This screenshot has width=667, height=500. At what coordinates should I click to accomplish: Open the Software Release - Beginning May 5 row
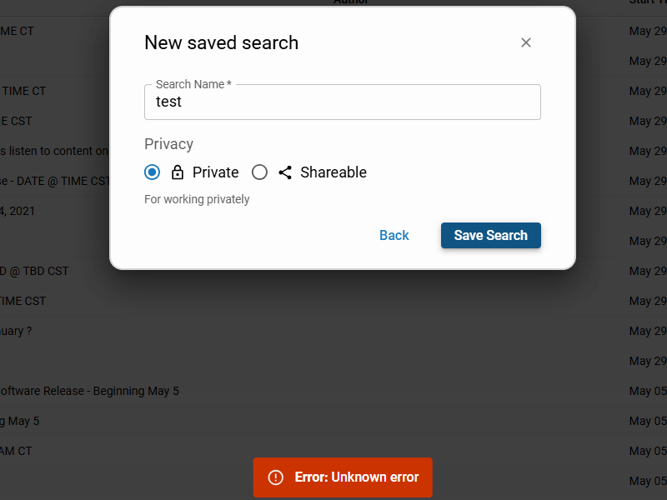coord(89,391)
